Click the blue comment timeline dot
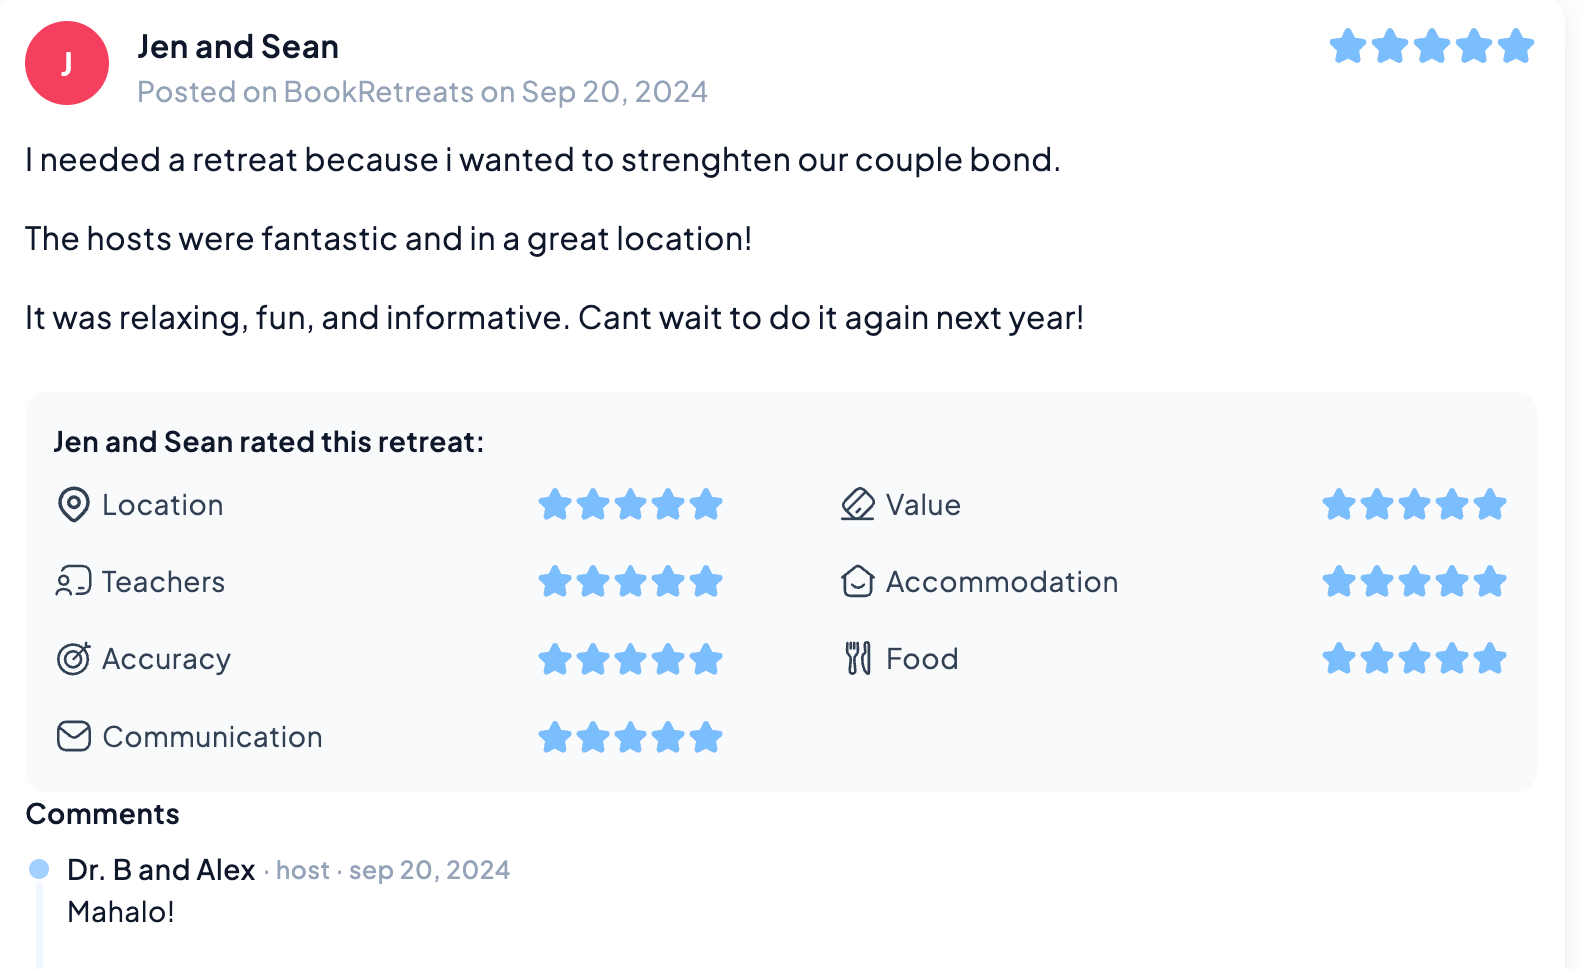The height and width of the screenshot is (969, 1582). click(39, 869)
